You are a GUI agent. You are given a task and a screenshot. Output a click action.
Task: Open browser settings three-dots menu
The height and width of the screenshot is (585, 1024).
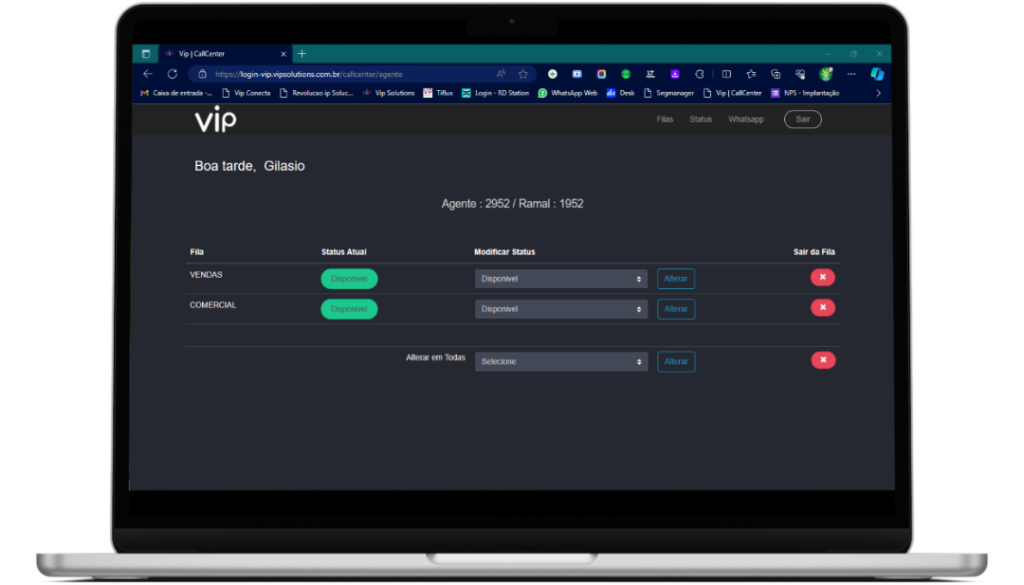[x=849, y=74]
